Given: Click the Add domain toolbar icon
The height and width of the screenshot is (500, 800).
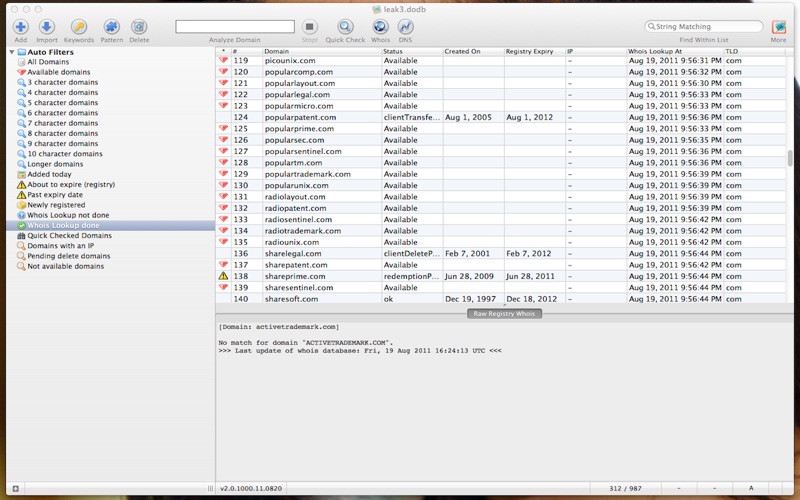Looking at the screenshot, I should (x=20, y=27).
